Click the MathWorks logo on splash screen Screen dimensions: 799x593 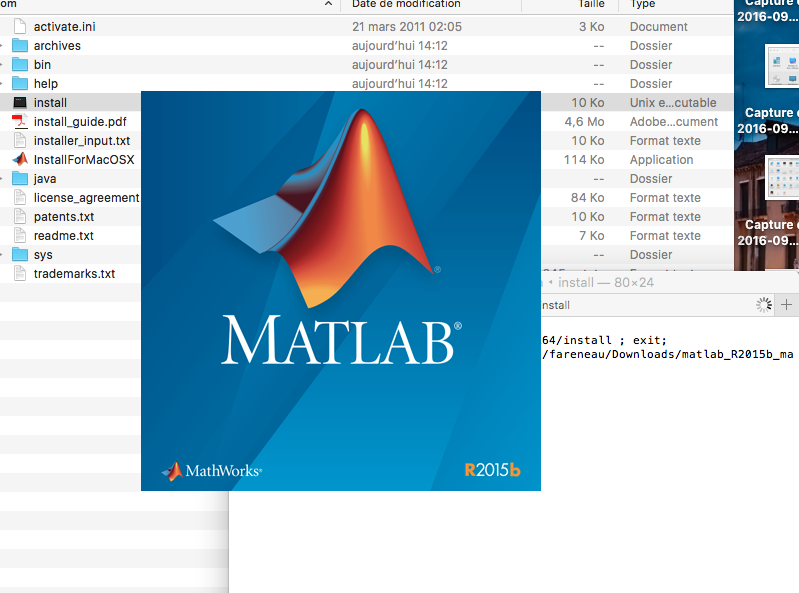(211, 470)
